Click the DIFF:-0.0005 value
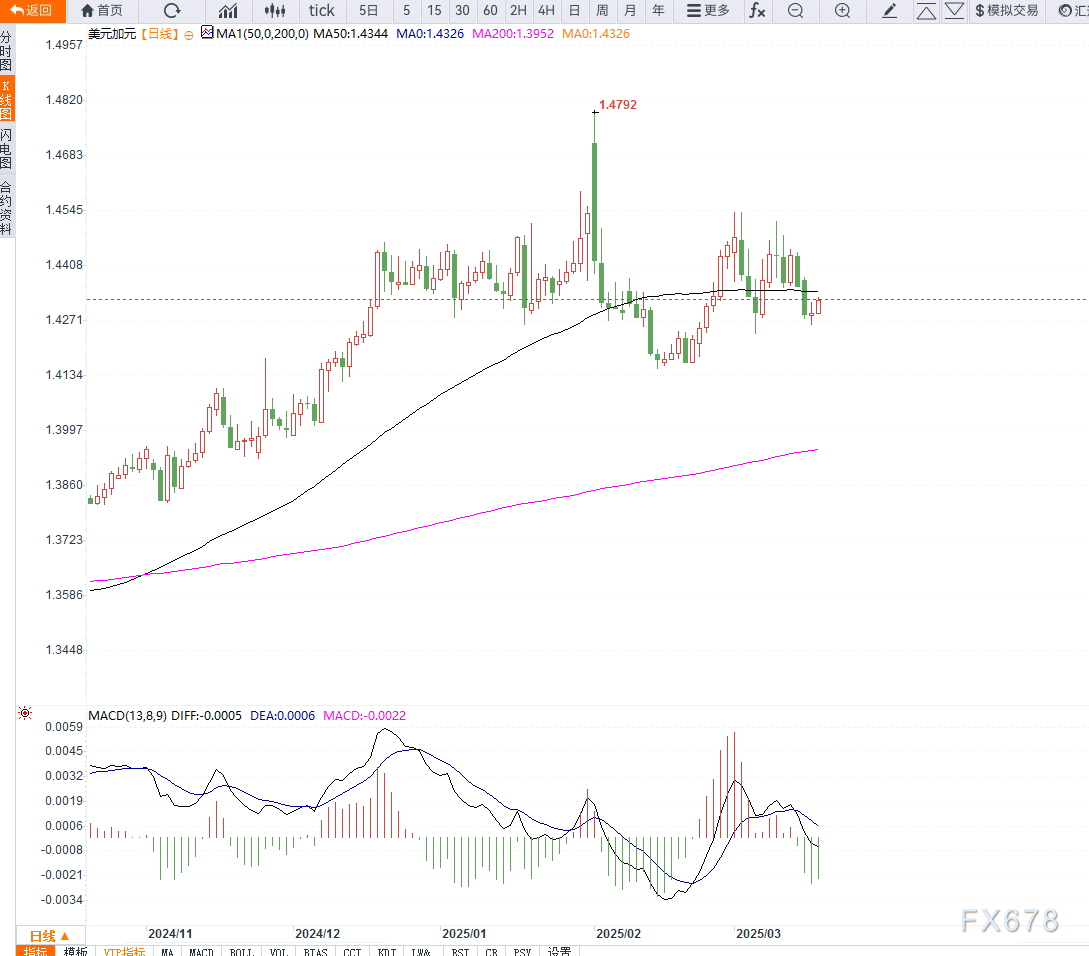The image size is (1089, 956). point(206,716)
